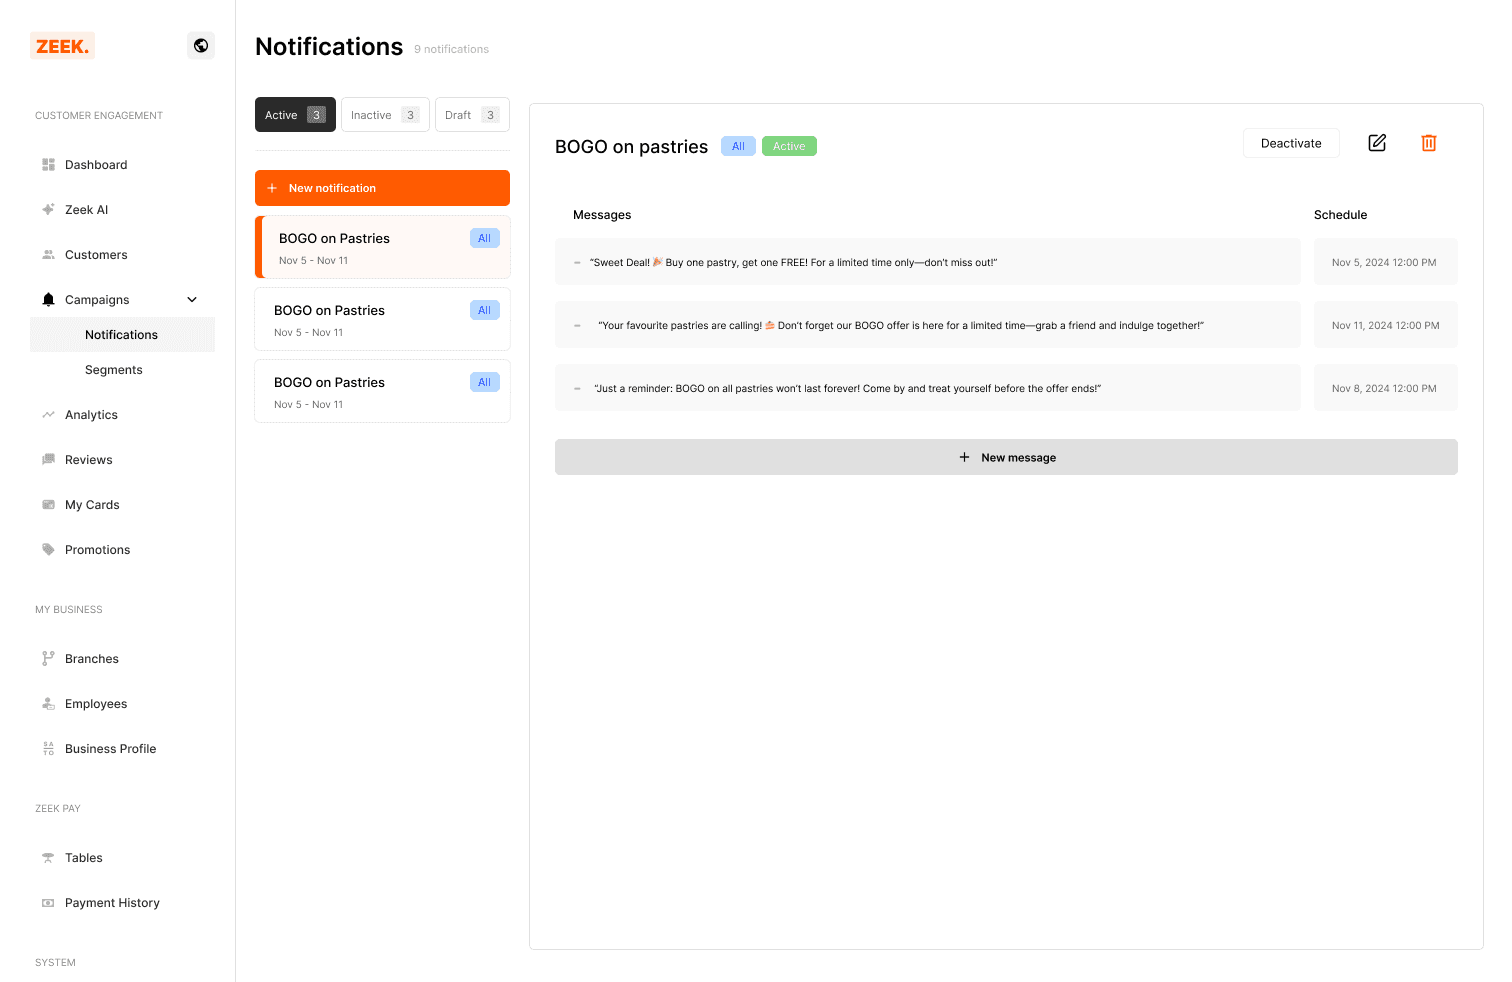Click the Campaigns bell icon
Screen dimensions: 1512x982
pyautogui.click(x=48, y=300)
